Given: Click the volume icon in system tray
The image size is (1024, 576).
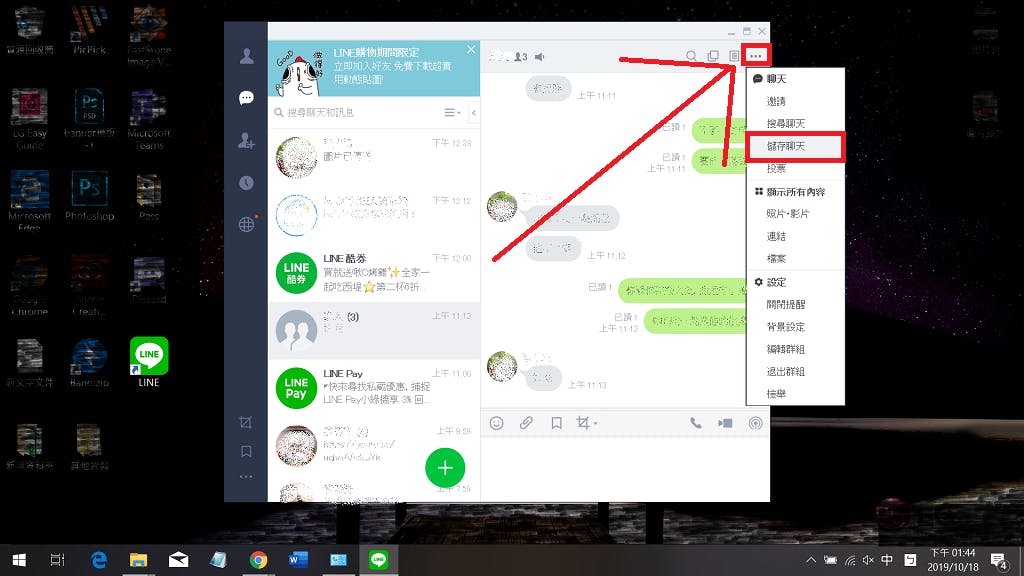Looking at the screenshot, I should [868, 560].
